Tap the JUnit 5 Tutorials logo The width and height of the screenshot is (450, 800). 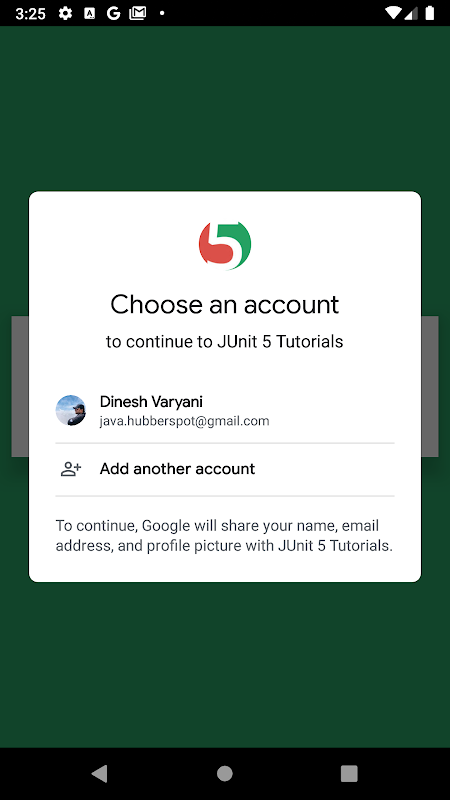pyautogui.click(x=225, y=245)
